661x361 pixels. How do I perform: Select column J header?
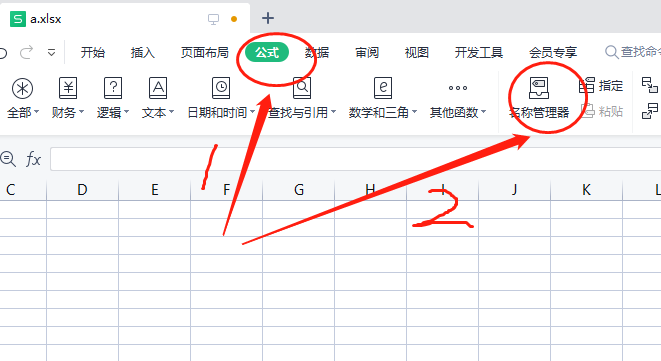pos(515,190)
